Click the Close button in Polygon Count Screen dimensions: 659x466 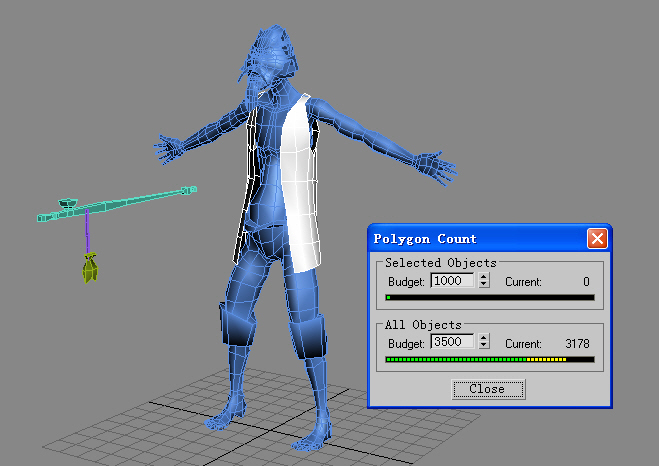[487, 389]
